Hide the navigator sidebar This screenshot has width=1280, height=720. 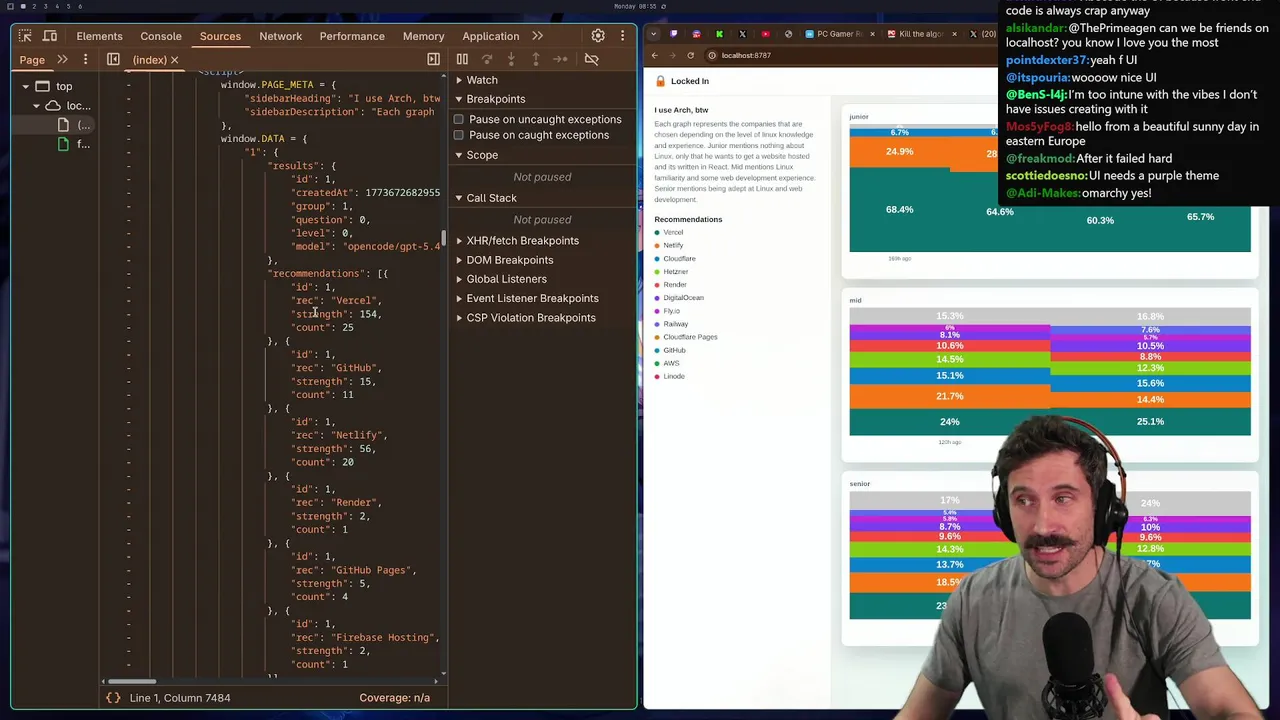(x=113, y=59)
